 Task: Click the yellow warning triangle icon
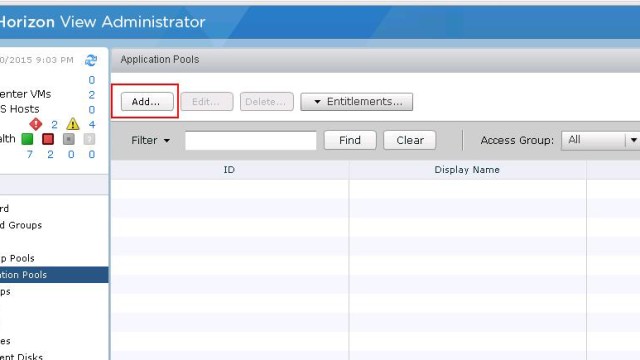click(x=73, y=124)
